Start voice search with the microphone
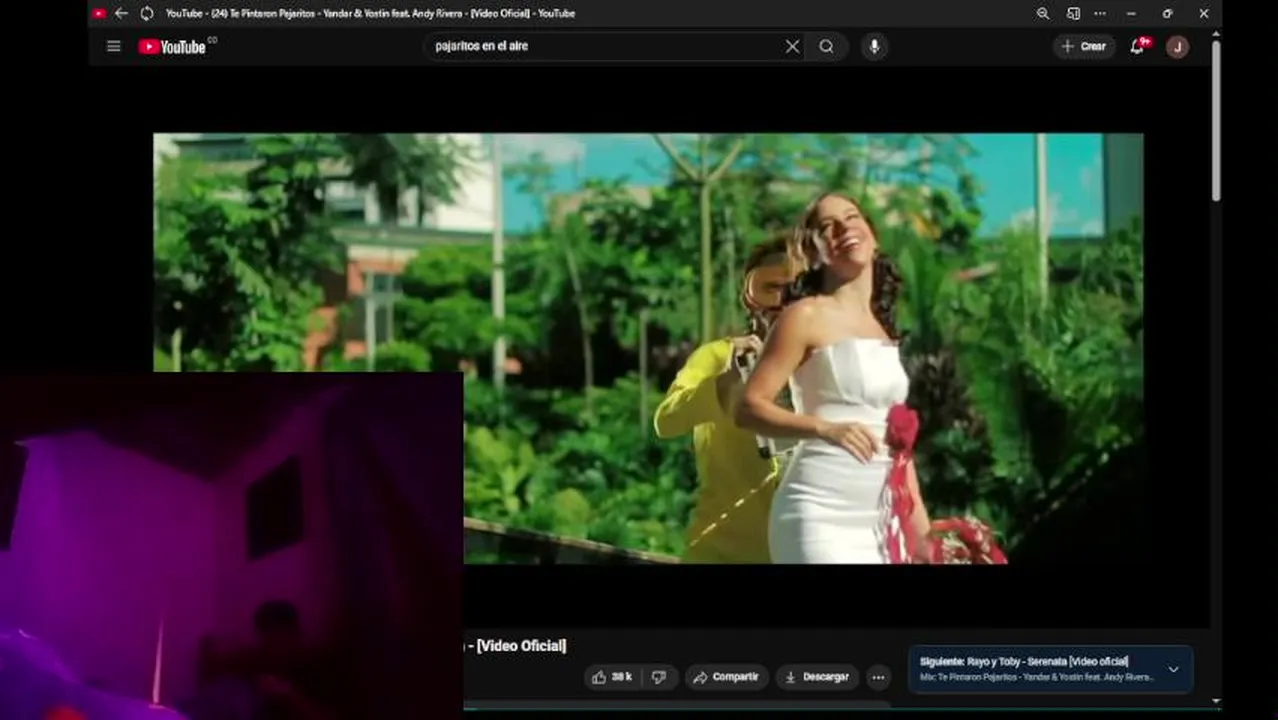This screenshot has width=1278, height=720. (874, 46)
